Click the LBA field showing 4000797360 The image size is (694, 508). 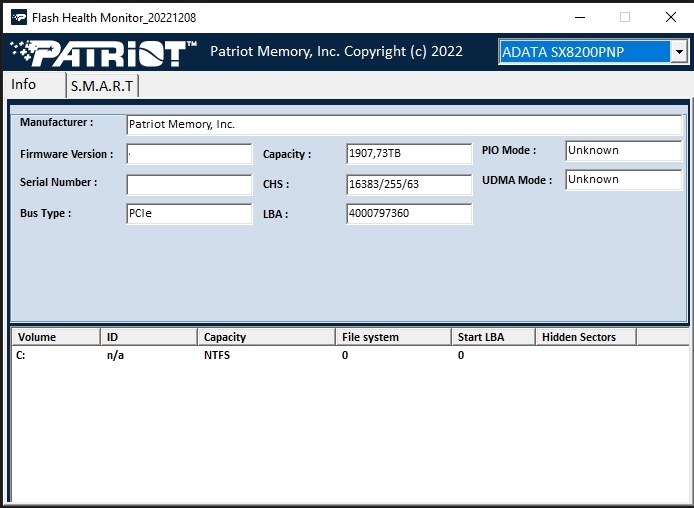point(409,214)
